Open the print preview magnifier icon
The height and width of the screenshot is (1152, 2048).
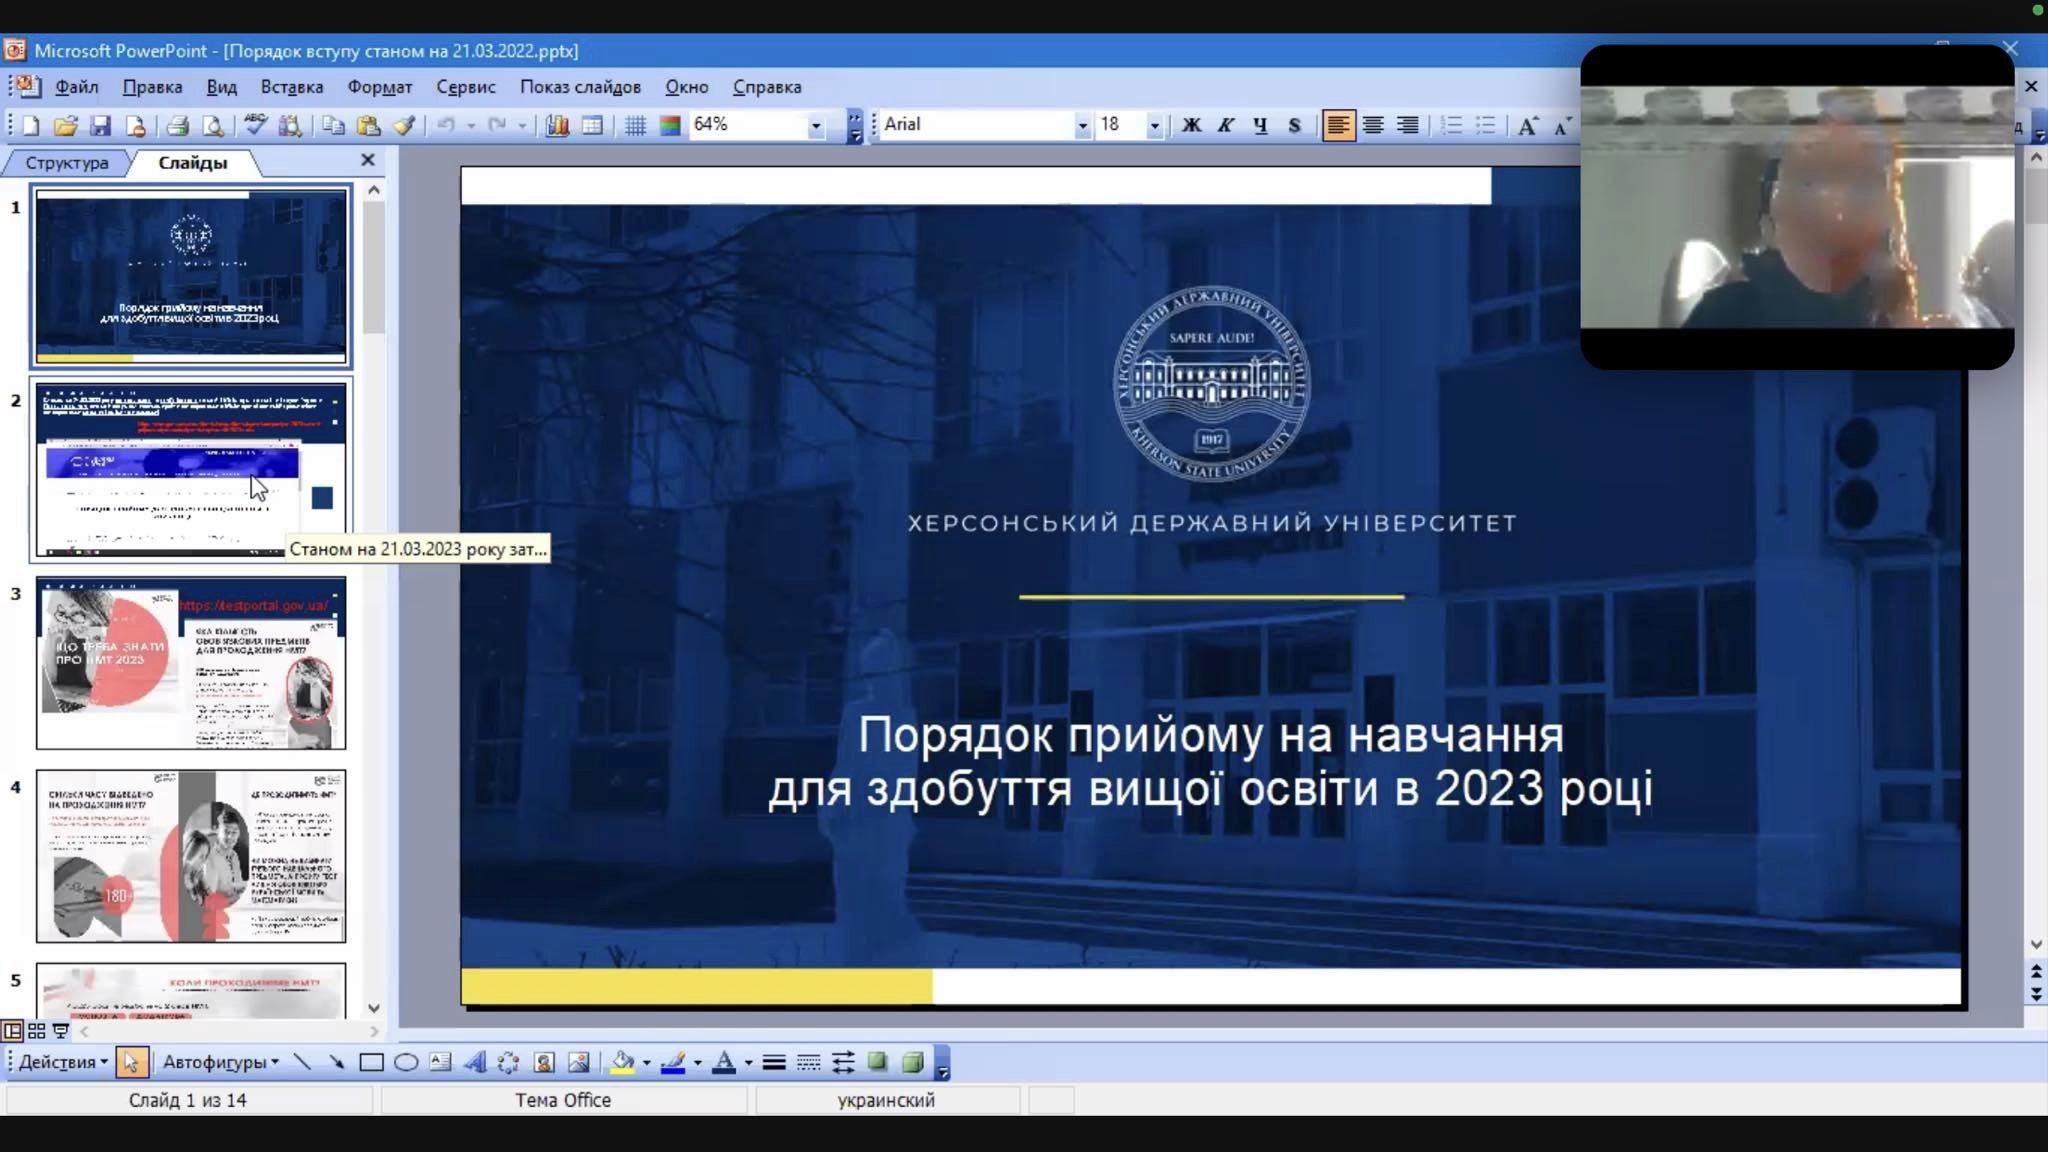click(x=213, y=125)
